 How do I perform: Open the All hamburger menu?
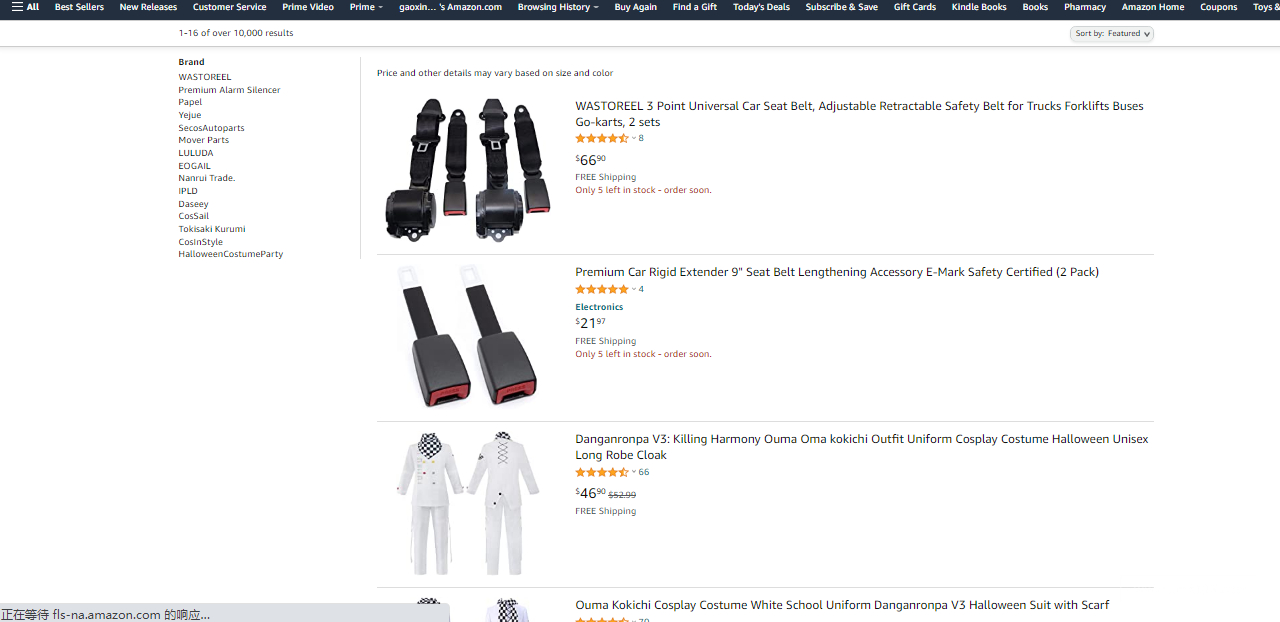(x=25, y=7)
